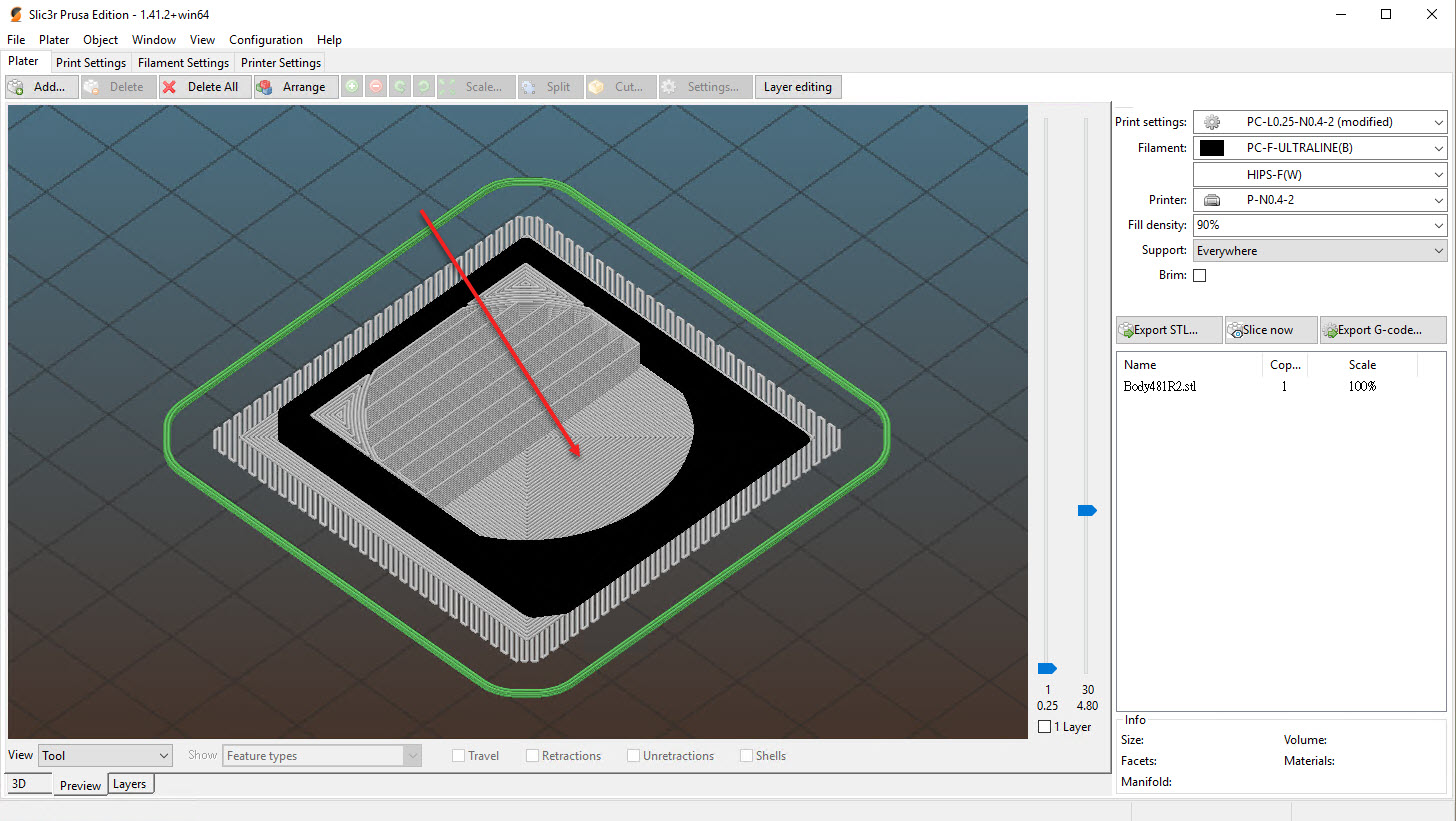Image resolution: width=1456 pixels, height=821 pixels.
Task: Toggle the Travel moves checkbox
Action: click(459, 756)
